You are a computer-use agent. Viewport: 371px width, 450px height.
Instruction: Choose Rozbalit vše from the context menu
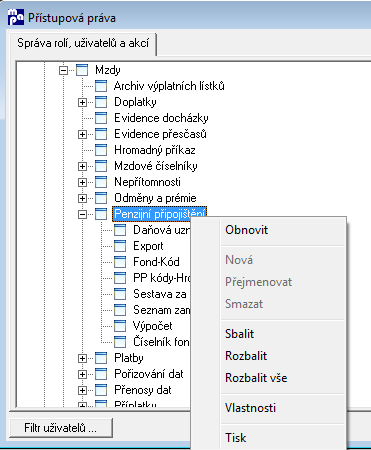point(268,378)
